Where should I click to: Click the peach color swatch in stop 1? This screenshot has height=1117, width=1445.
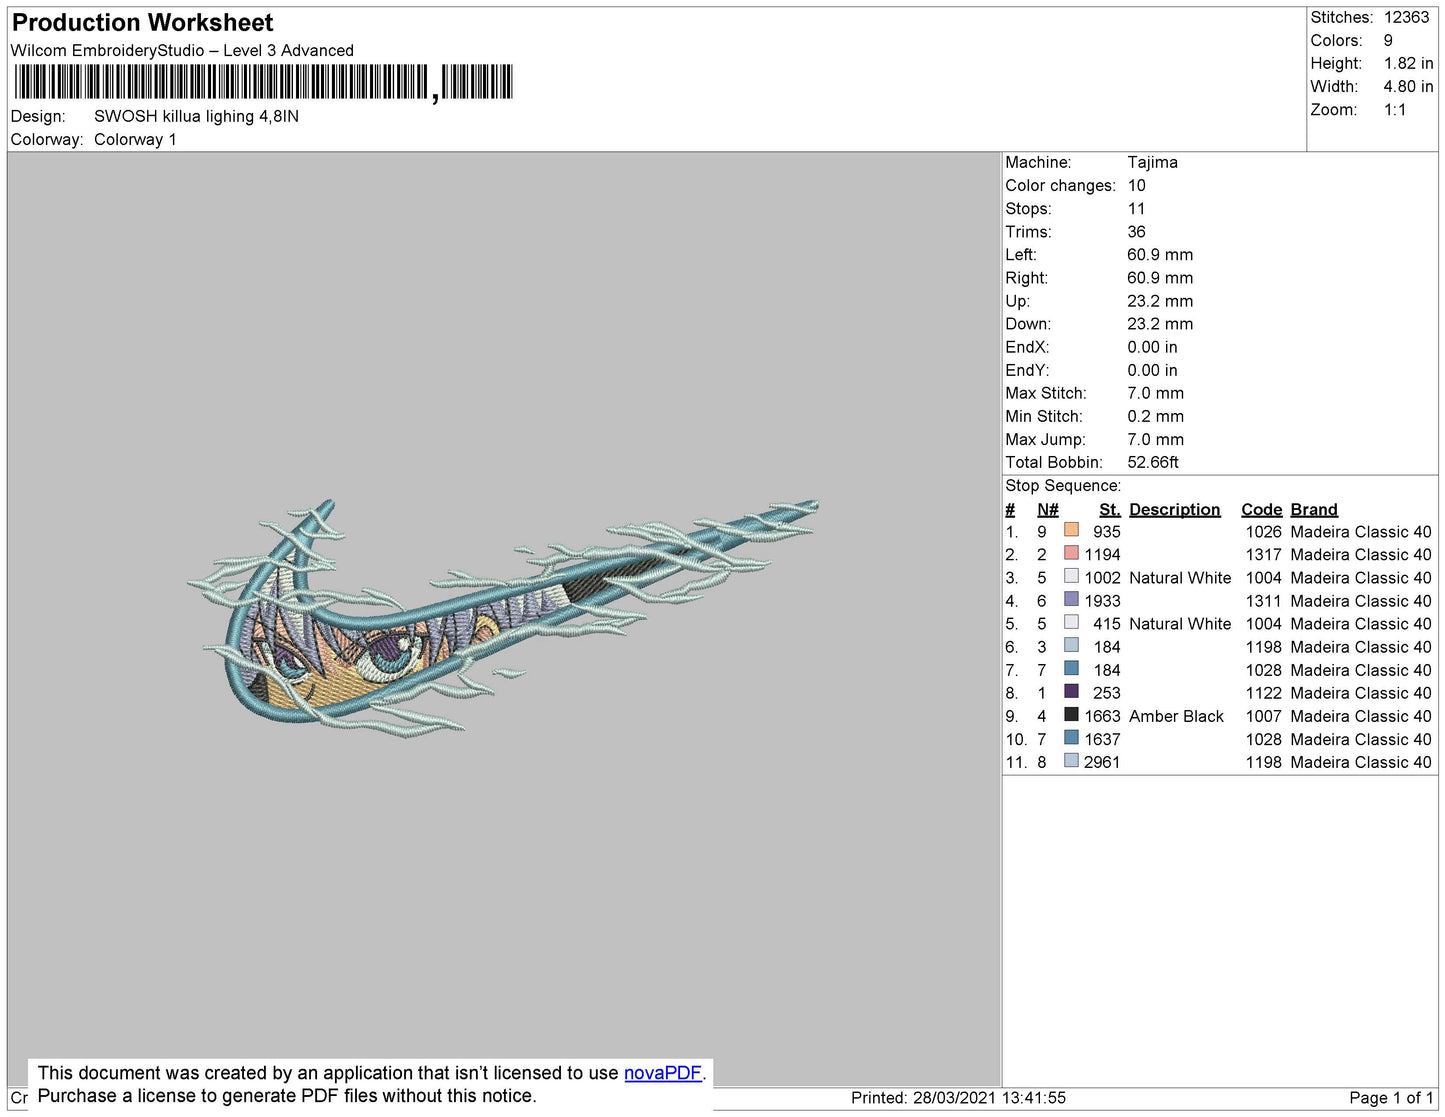1071,530
